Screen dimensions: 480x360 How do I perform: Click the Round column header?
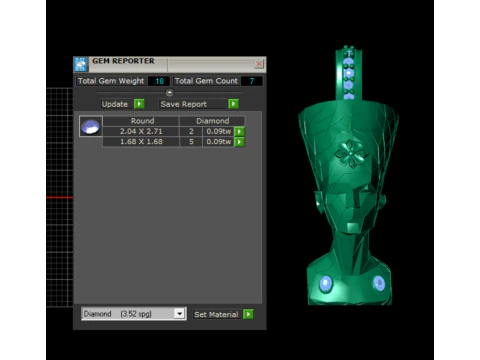[x=141, y=121]
